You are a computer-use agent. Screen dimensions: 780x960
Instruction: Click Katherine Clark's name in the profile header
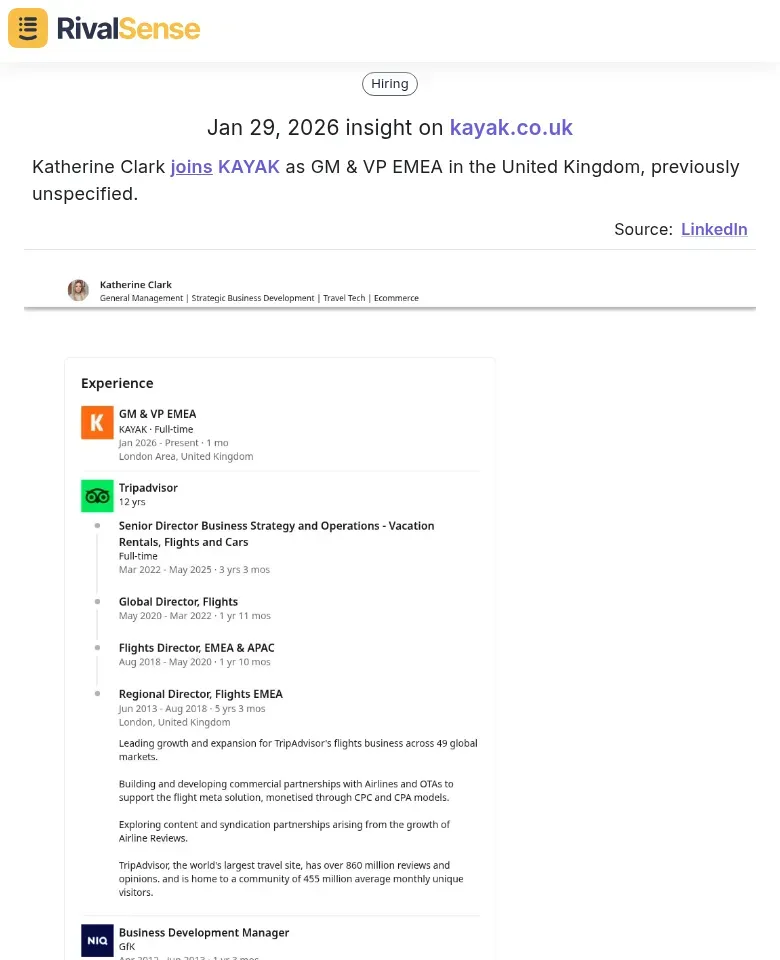[x=135, y=284]
